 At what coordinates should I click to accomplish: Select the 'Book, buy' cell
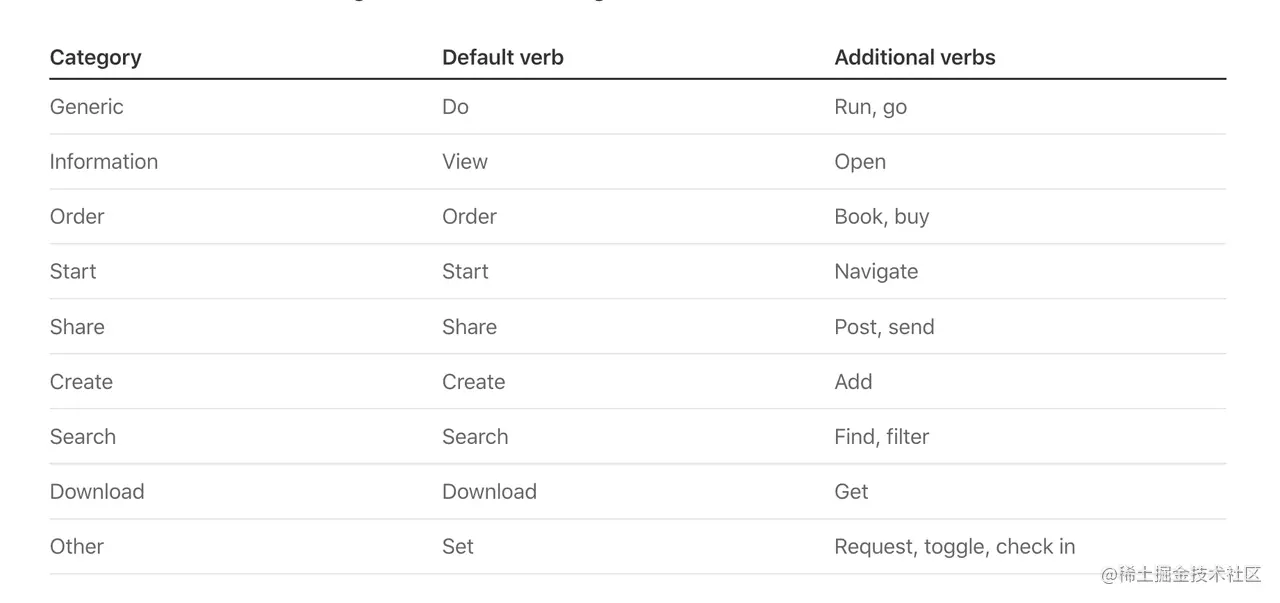pyautogui.click(x=881, y=217)
